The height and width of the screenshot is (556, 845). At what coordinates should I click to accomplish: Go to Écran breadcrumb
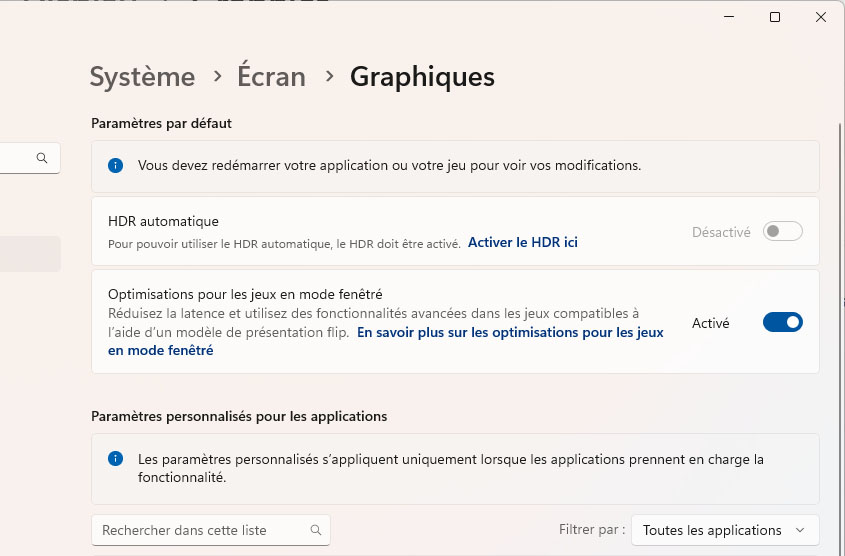[x=272, y=75]
